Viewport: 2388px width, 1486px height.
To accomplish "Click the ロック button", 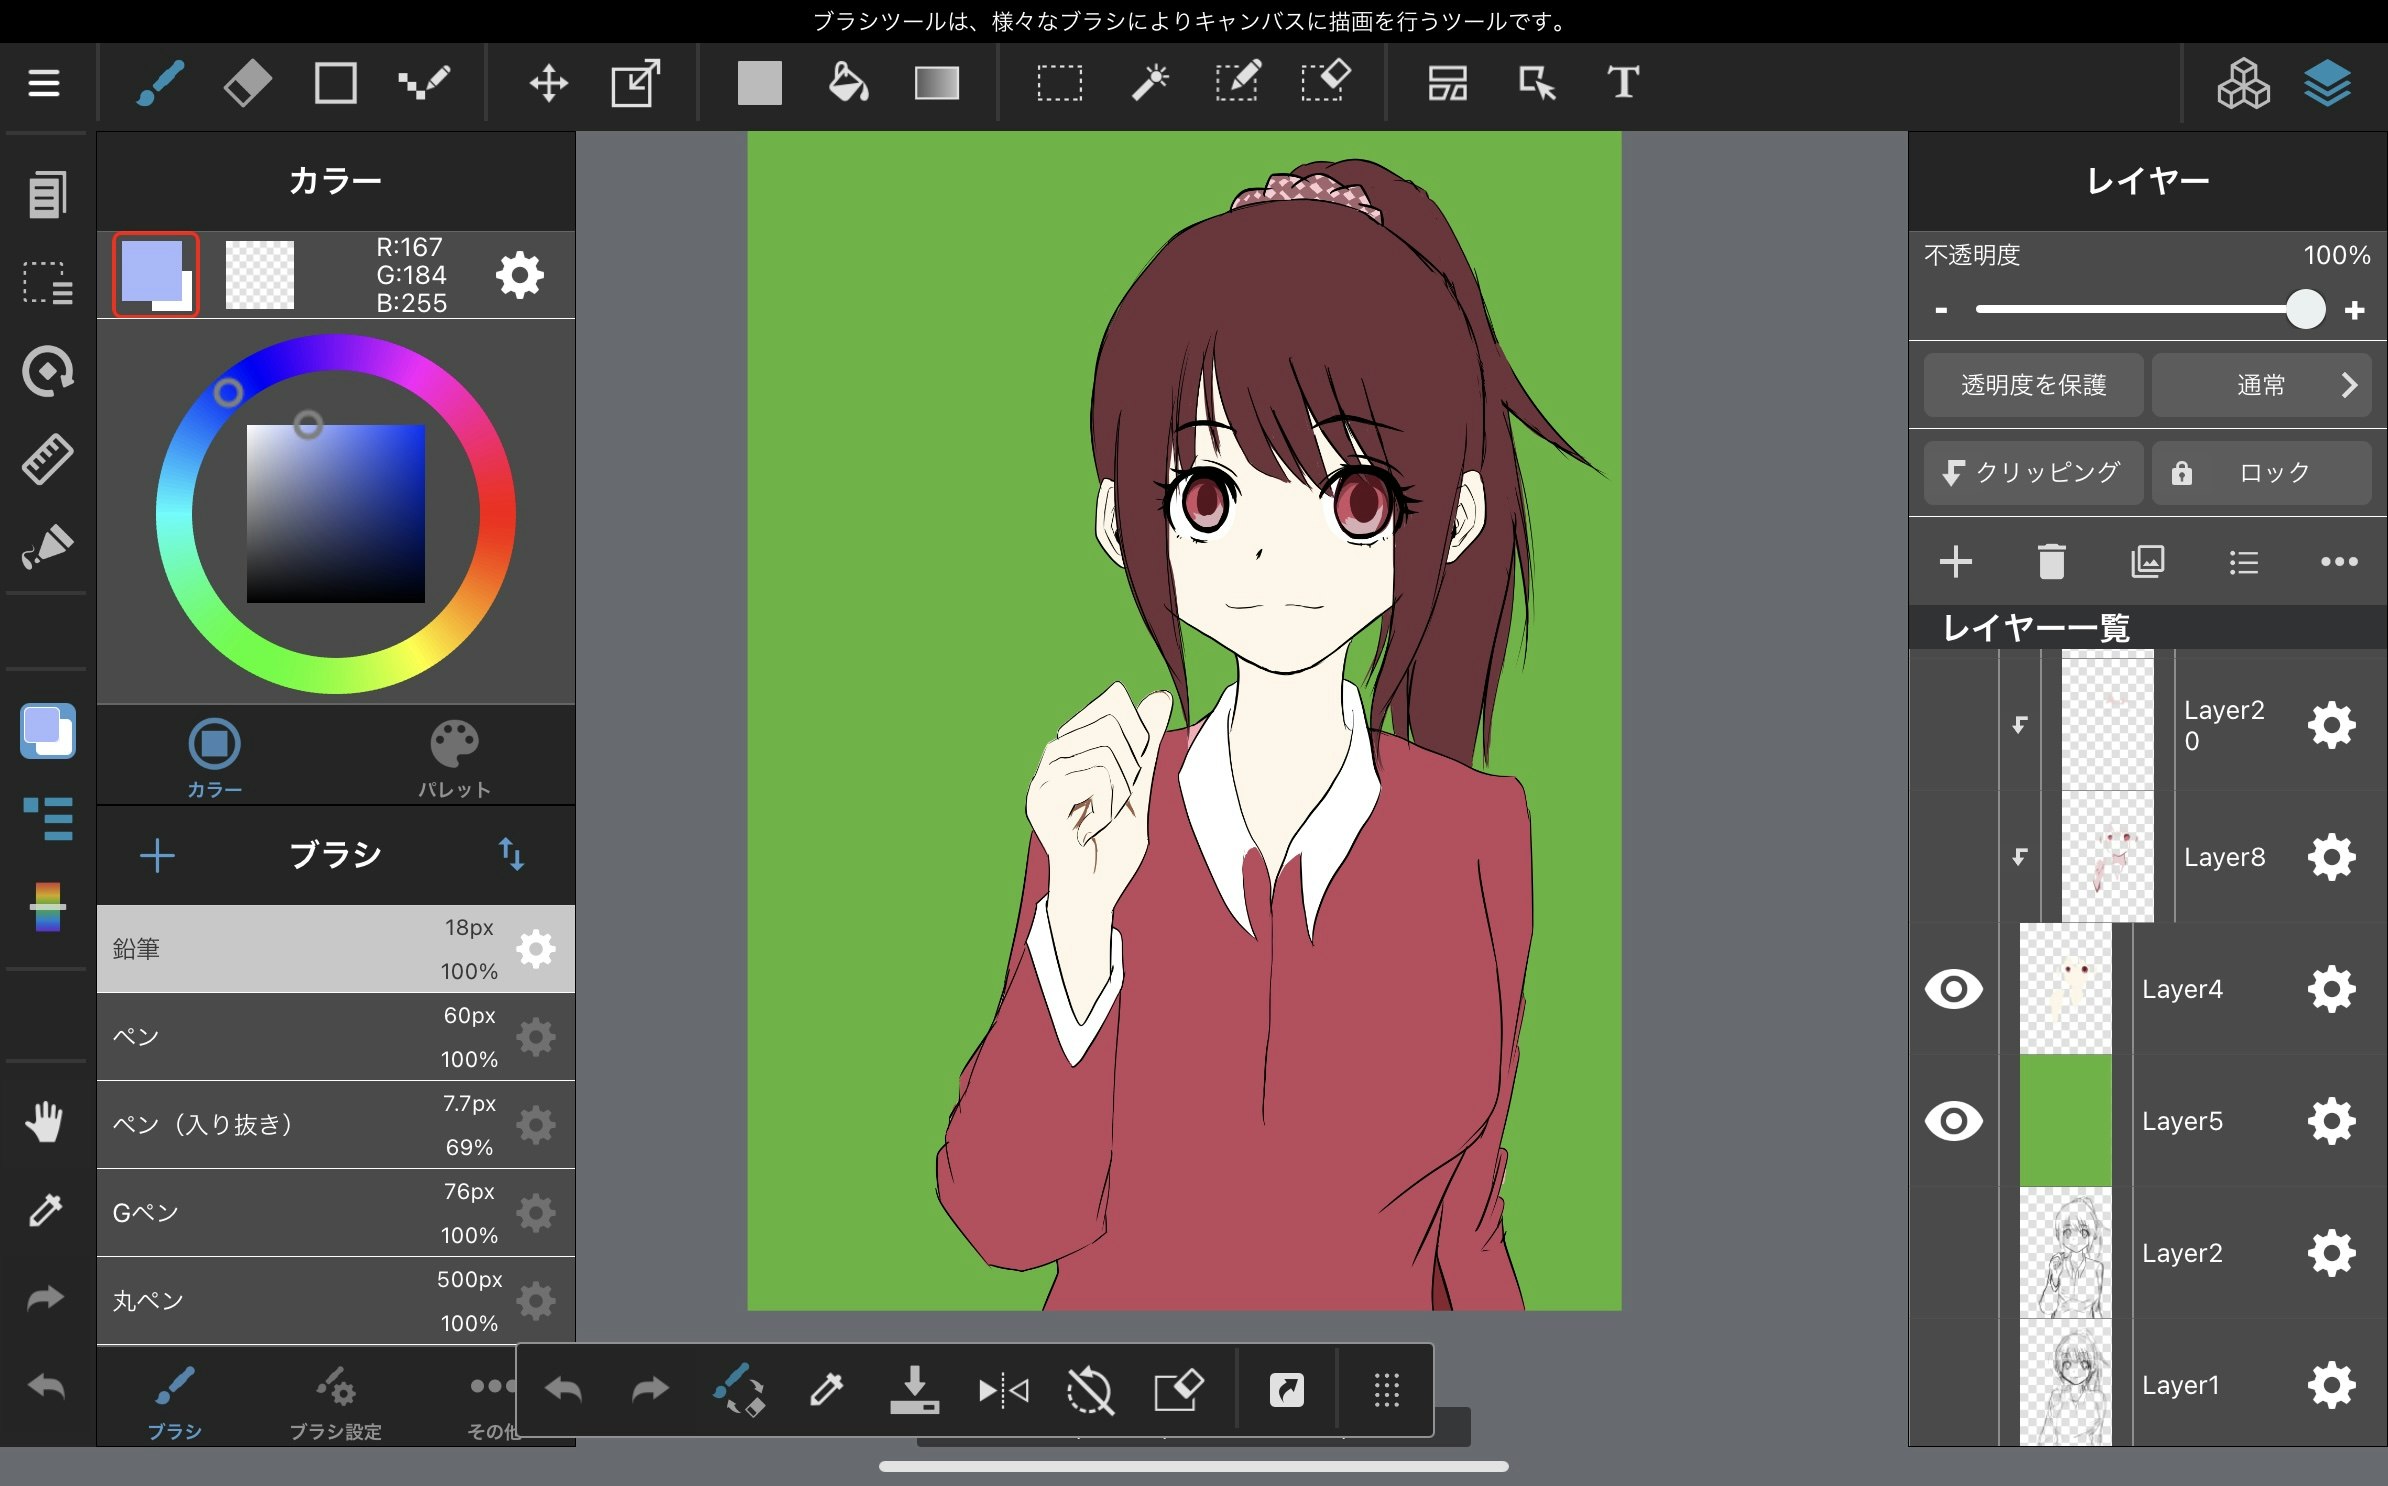I will click(2260, 473).
